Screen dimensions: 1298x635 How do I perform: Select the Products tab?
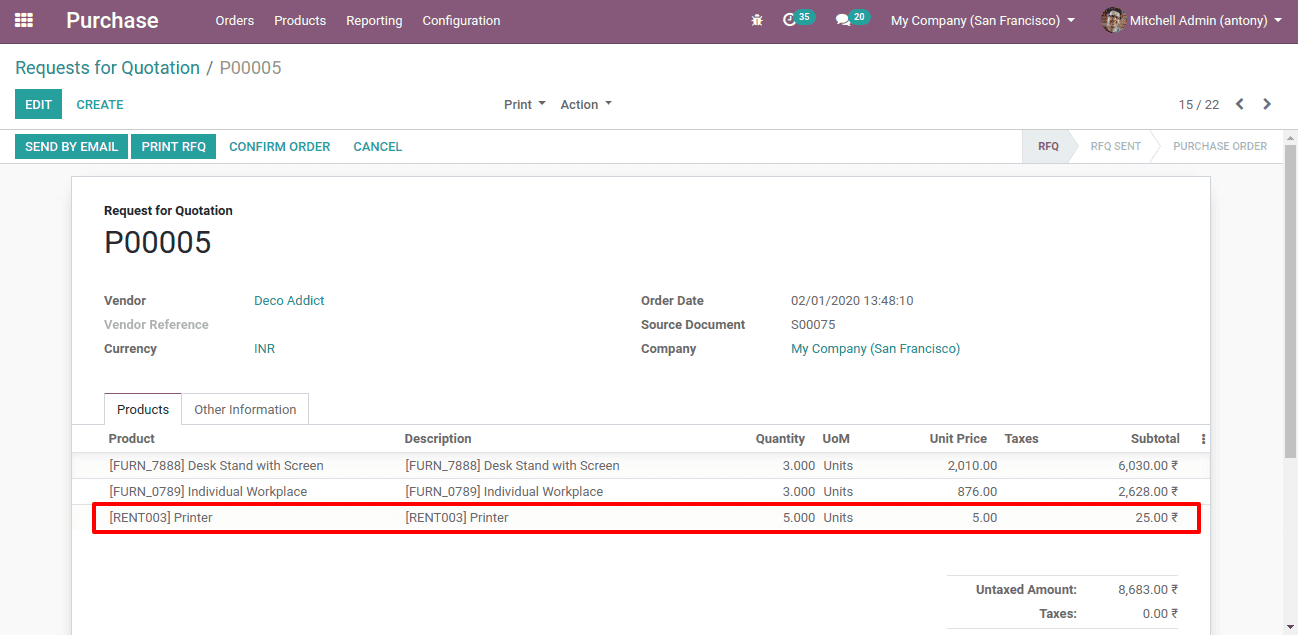coord(143,409)
